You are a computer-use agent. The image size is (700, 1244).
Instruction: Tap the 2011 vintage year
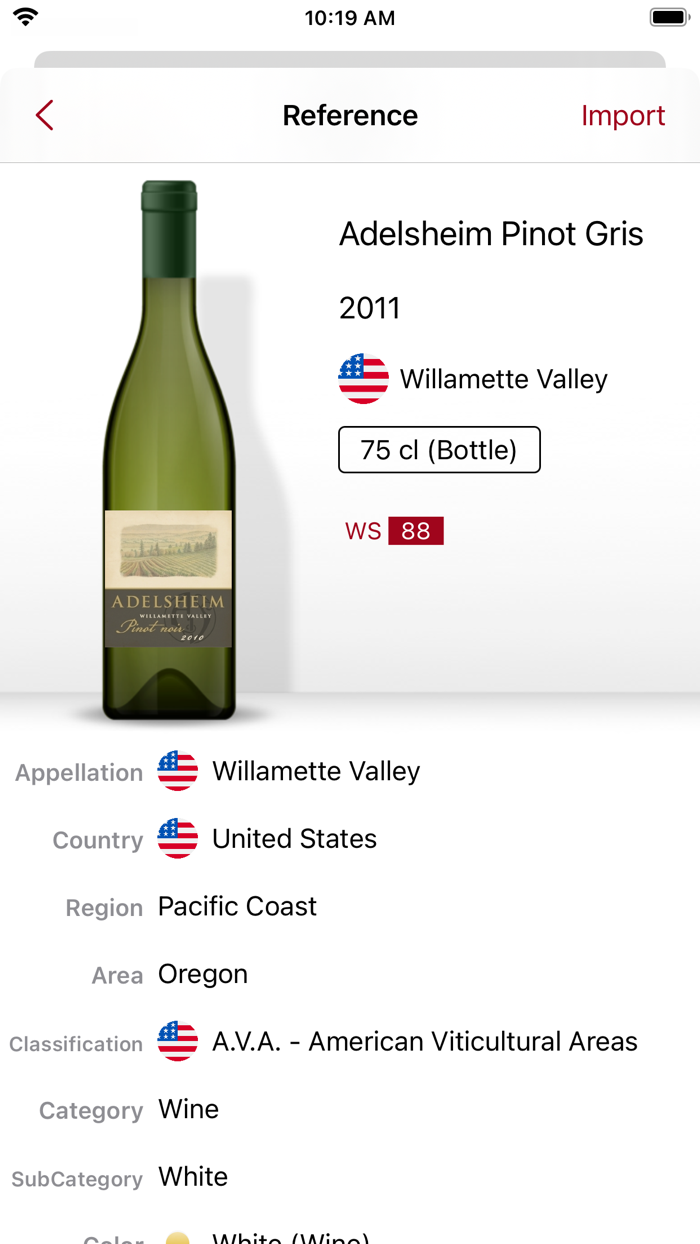coord(369,308)
